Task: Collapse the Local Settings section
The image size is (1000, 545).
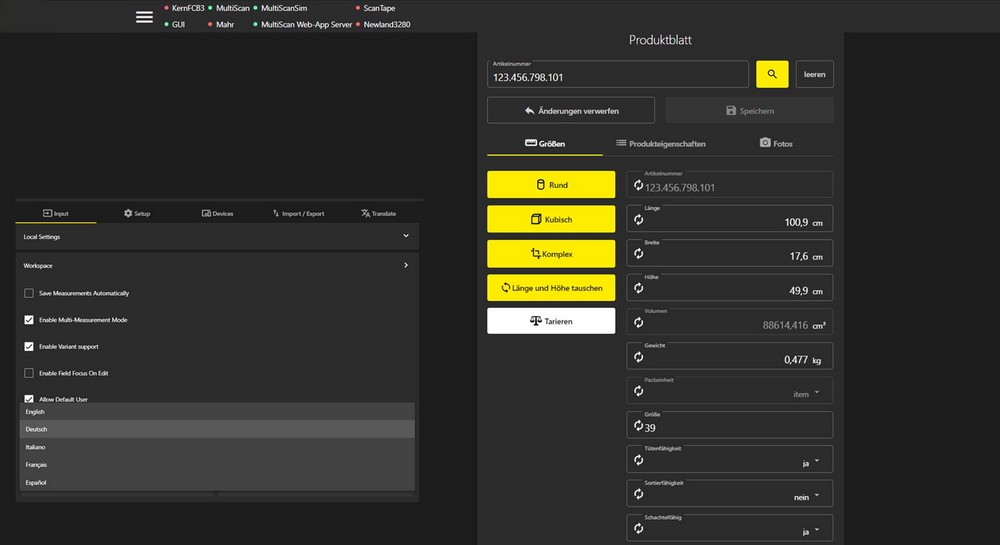Action: coord(405,236)
